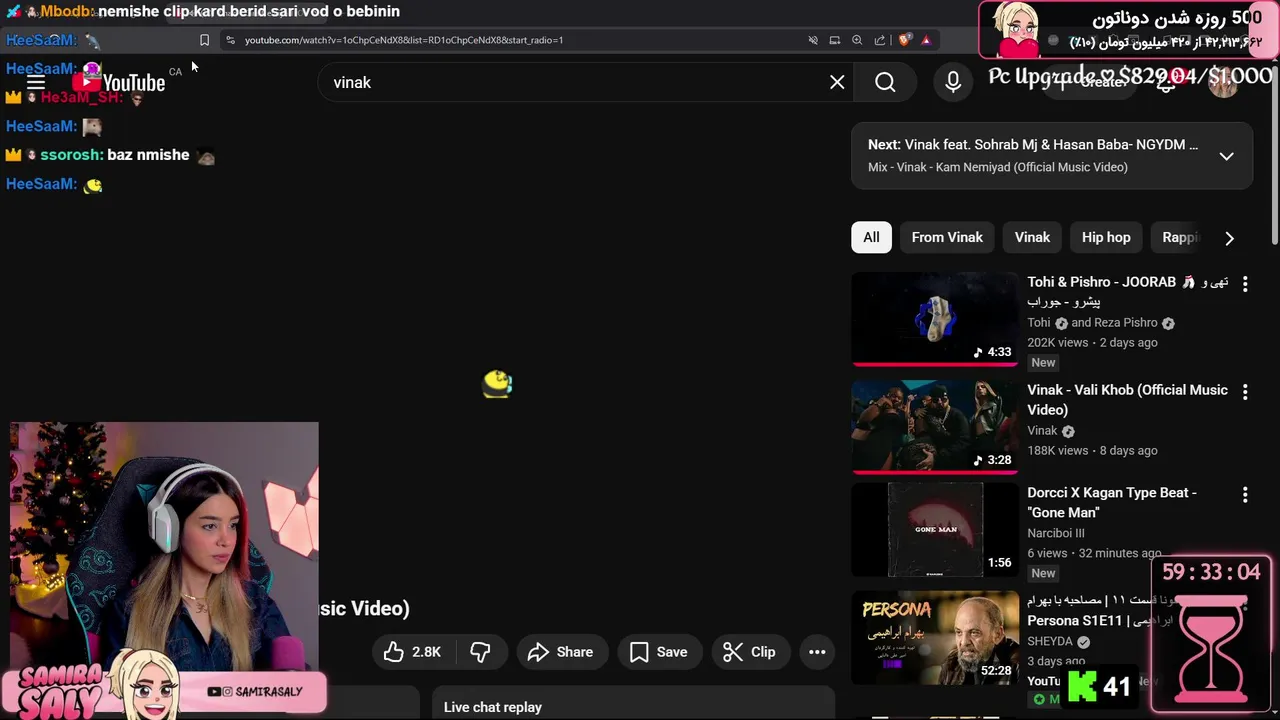
Task: Open the Tohi channel name link
Action: [x=1038, y=323]
